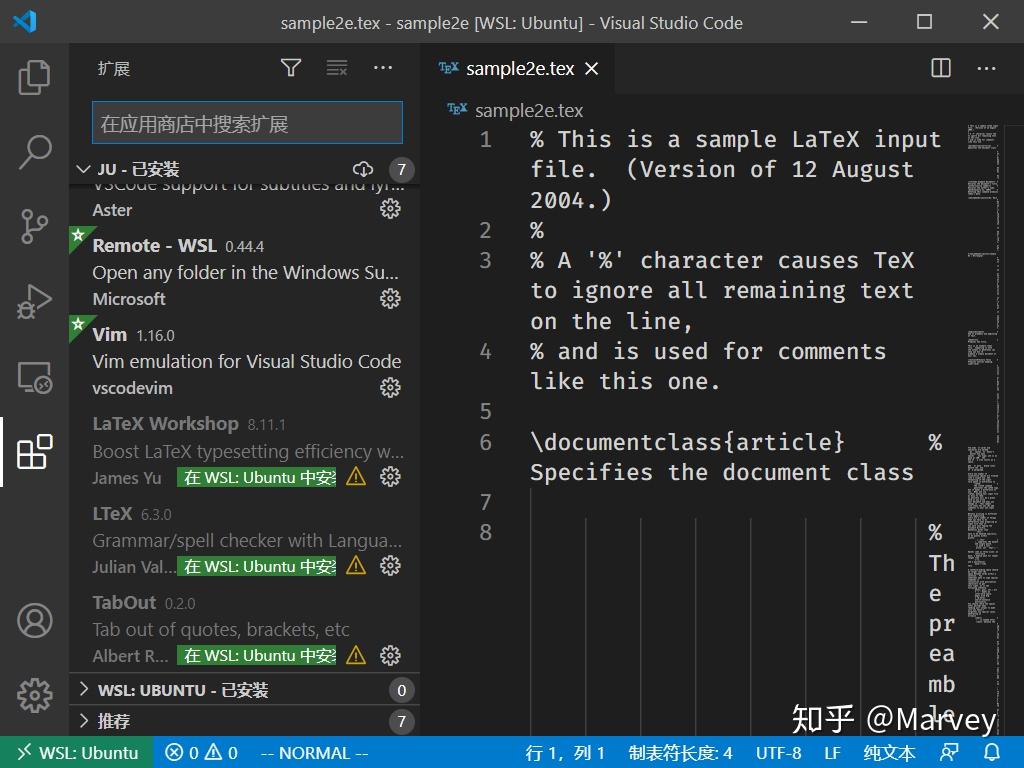Open the Manage gear in activity bar
Screen dimensions: 1024x768
click(35, 695)
